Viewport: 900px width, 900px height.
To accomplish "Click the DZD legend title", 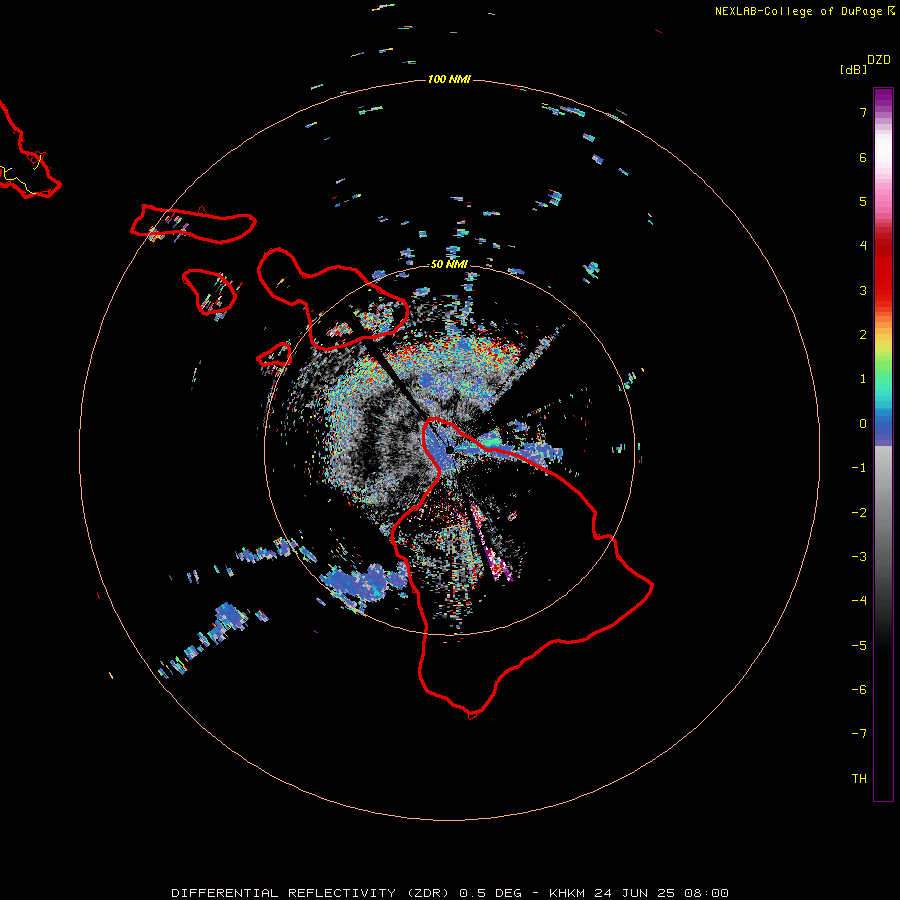I will coord(879,60).
